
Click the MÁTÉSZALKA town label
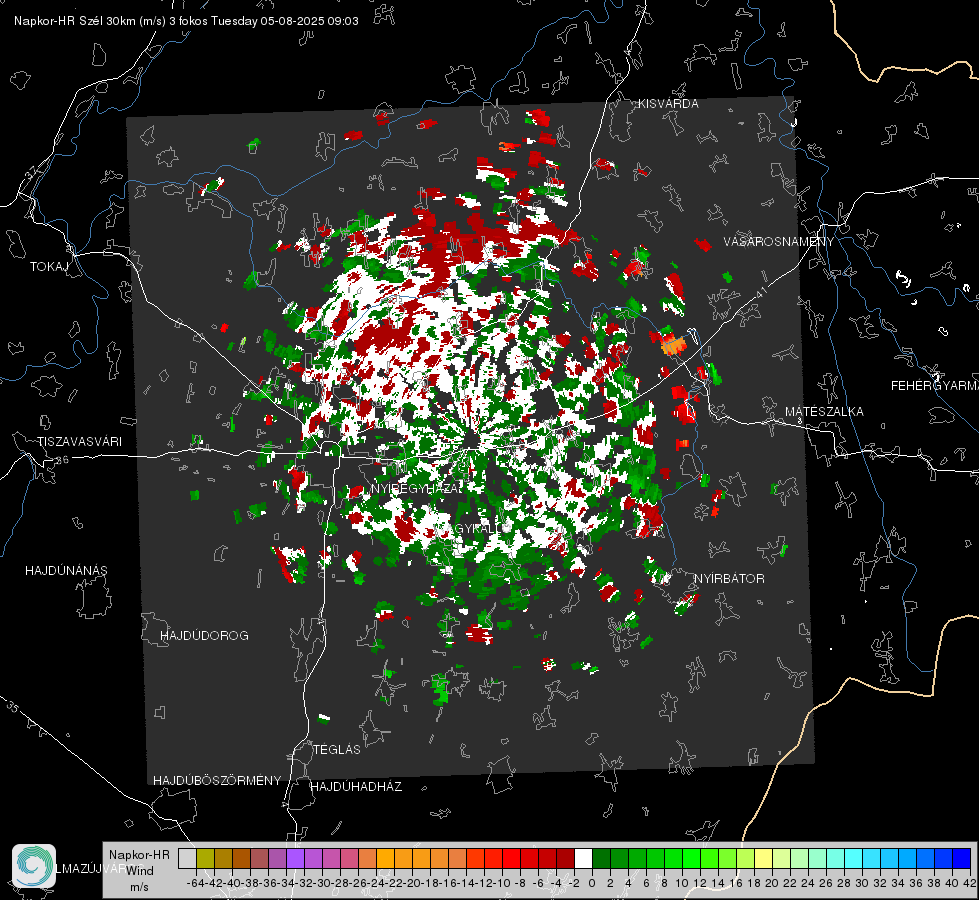point(824,412)
